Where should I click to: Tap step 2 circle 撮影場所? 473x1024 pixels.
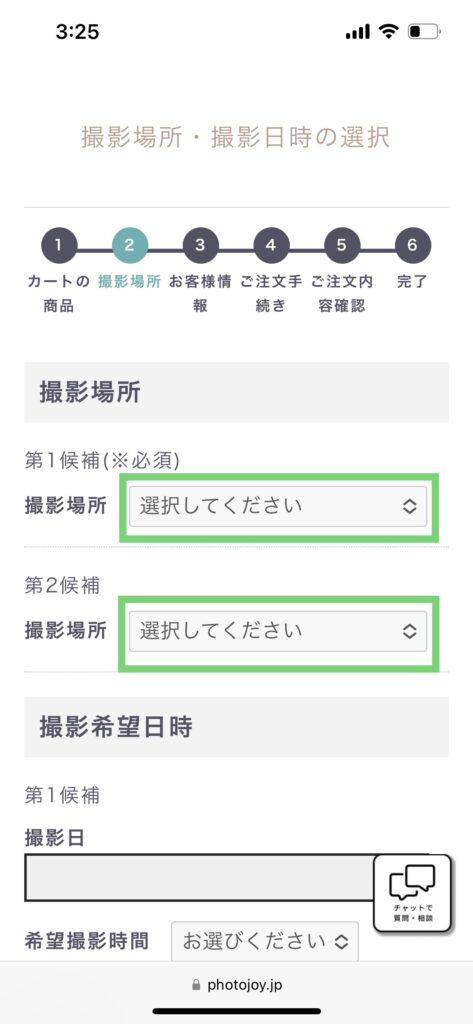tap(130, 246)
